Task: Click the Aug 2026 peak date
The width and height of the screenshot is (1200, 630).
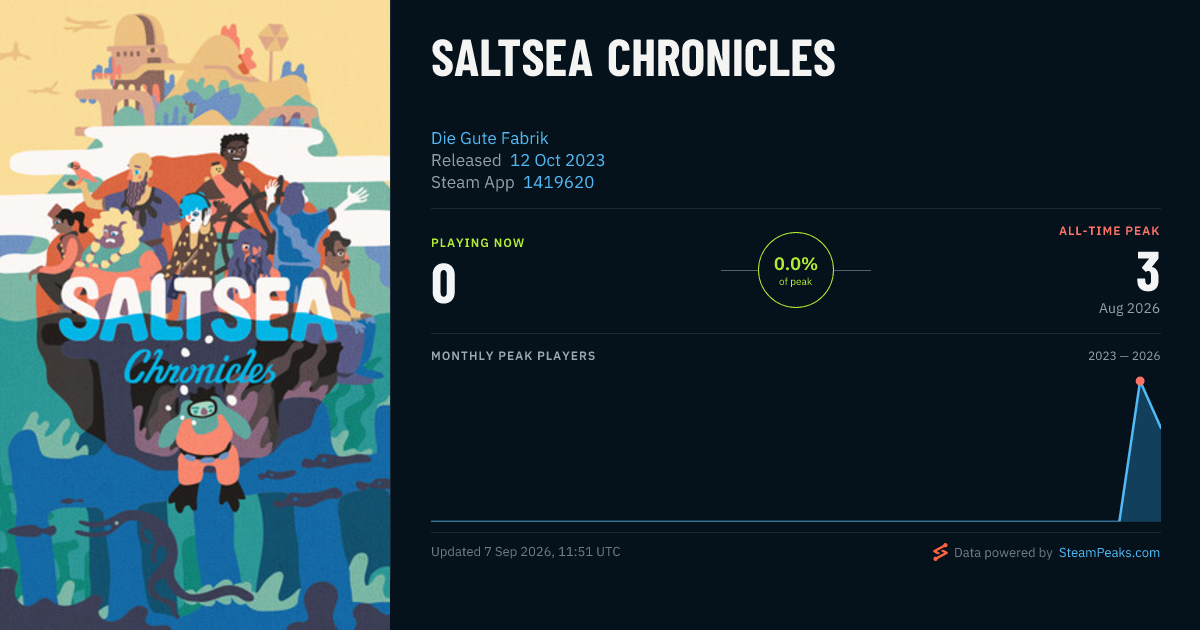Action: tap(1129, 308)
